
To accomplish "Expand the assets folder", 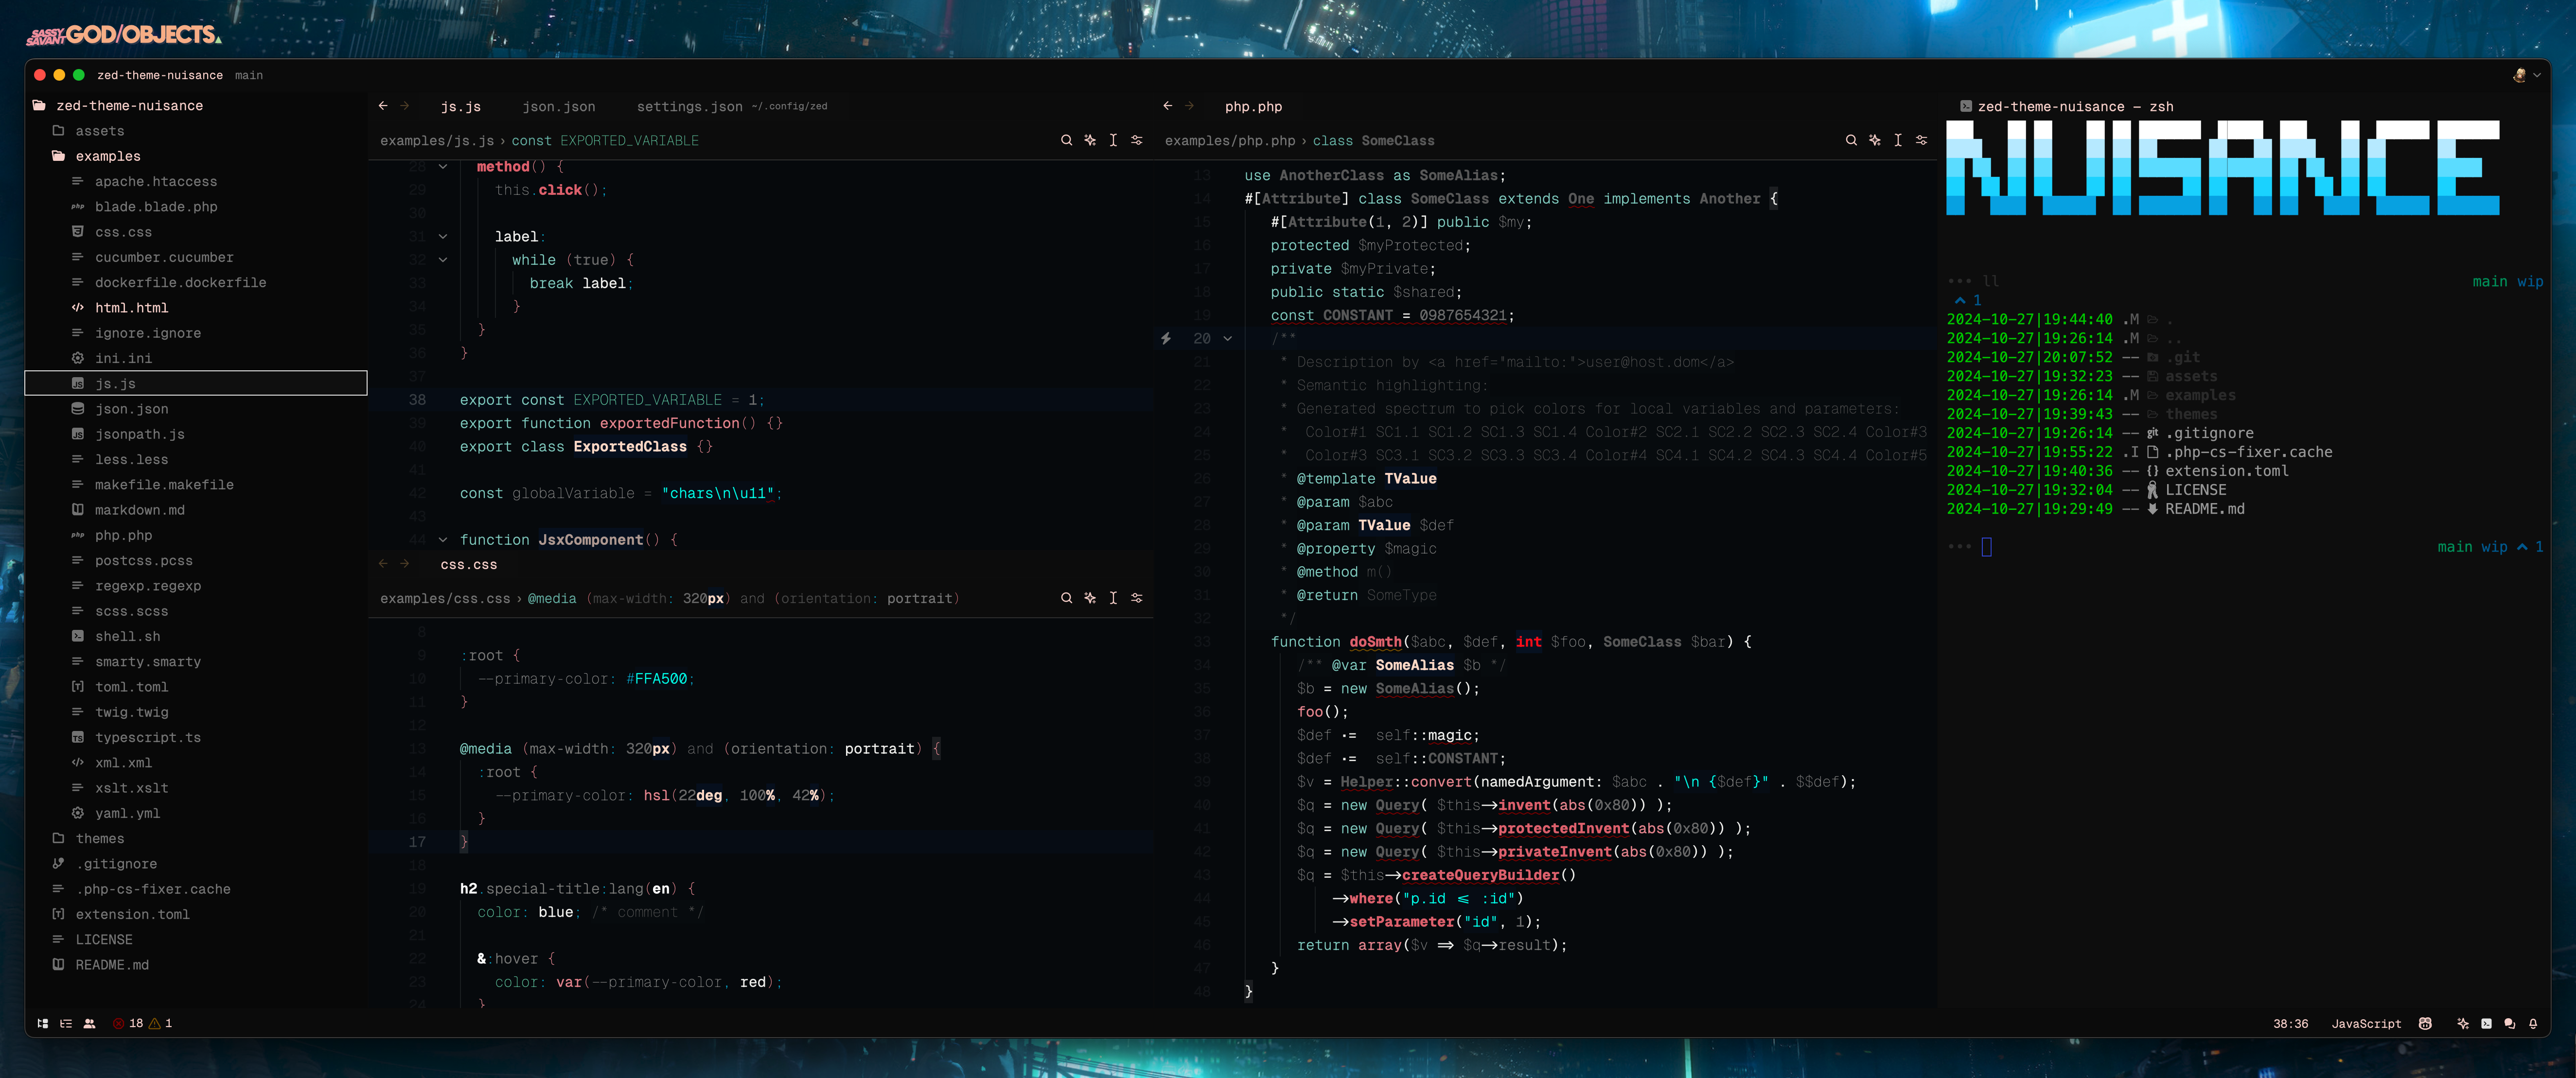I will (x=100, y=131).
